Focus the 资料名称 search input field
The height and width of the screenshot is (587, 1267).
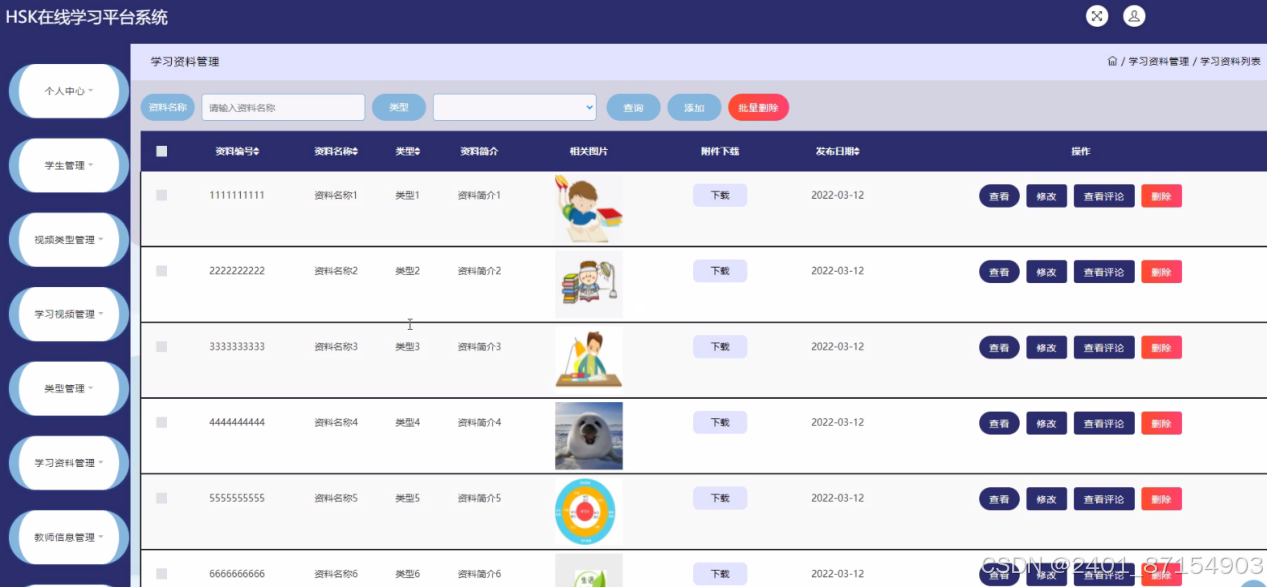point(283,107)
